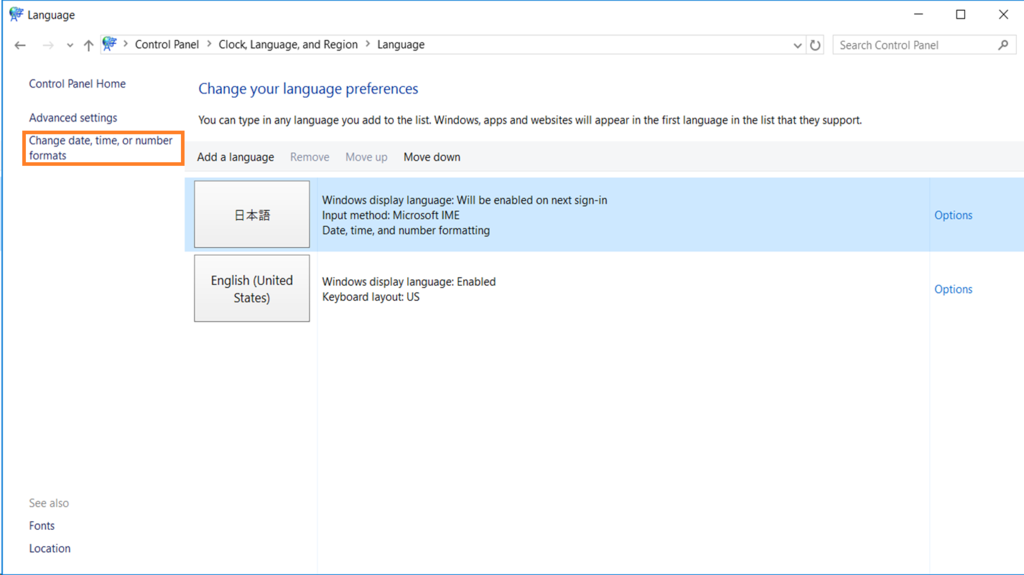Click the Language window title icon
The image size is (1024, 575).
[16, 14]
